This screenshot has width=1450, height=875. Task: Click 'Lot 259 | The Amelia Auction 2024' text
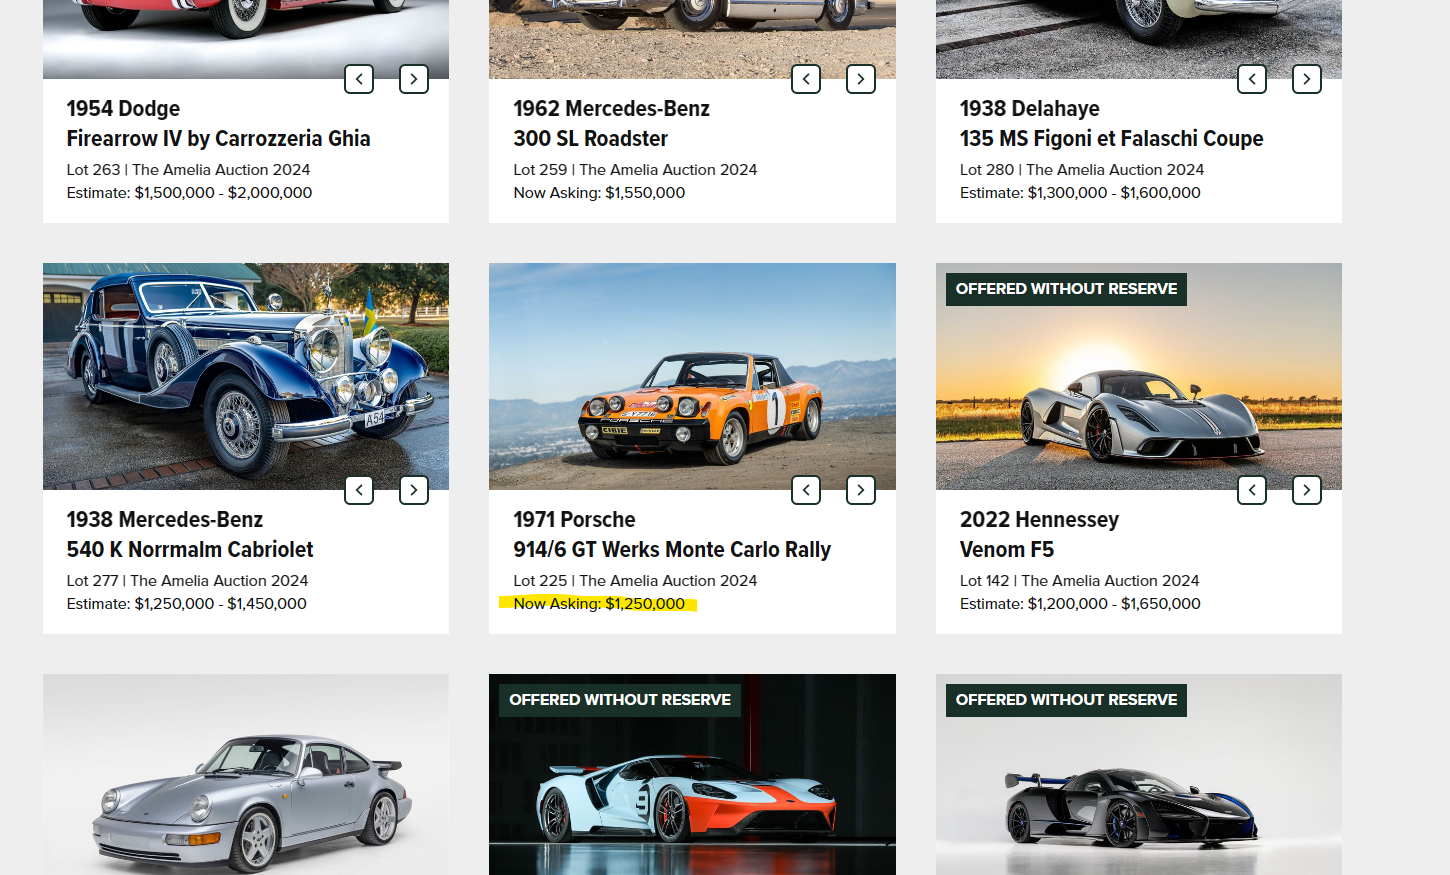pos(635,170)
